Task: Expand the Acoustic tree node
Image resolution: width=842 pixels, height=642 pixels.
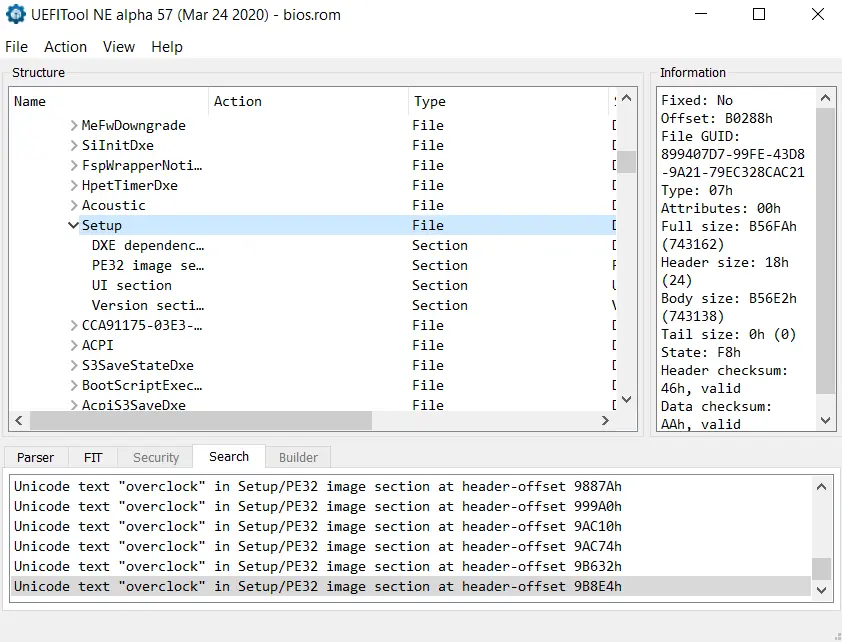Action: 74,205
